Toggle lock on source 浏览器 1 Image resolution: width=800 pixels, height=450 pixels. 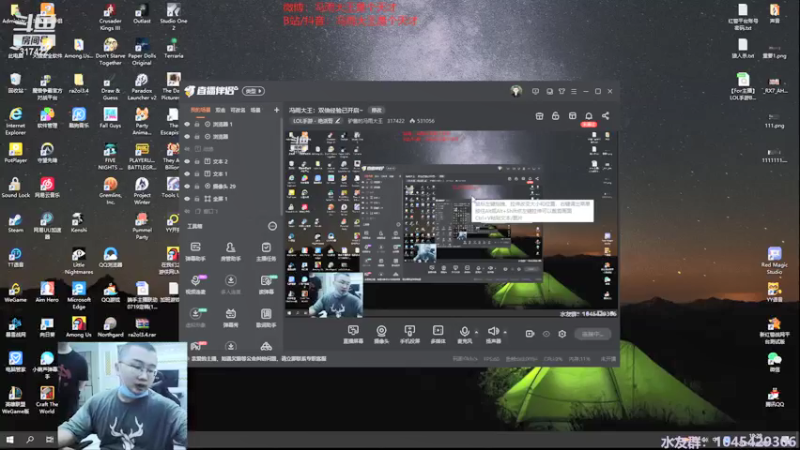[197, 124]
